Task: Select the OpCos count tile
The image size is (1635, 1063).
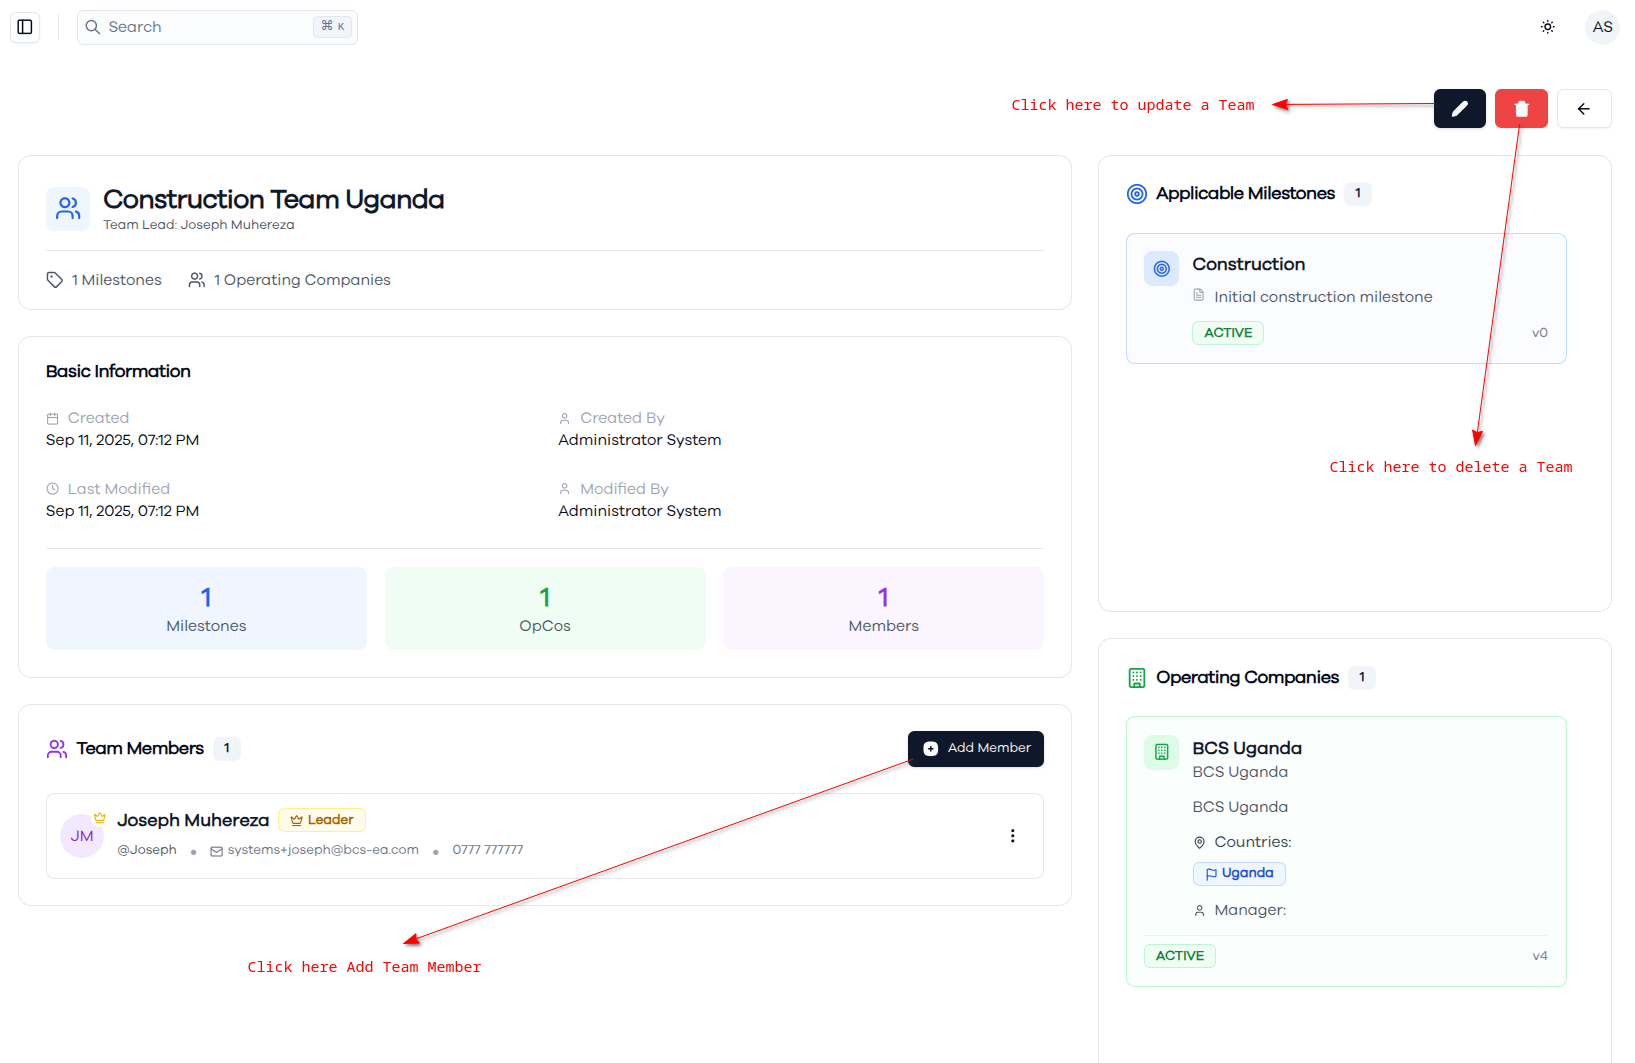Action: click(x=545, y=609)
